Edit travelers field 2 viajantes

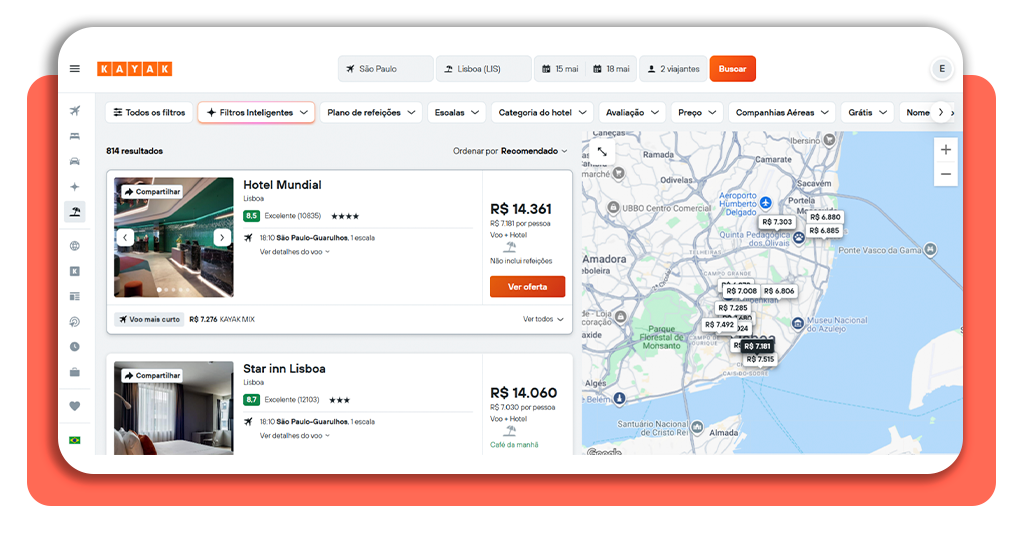(x=673, y=69)
